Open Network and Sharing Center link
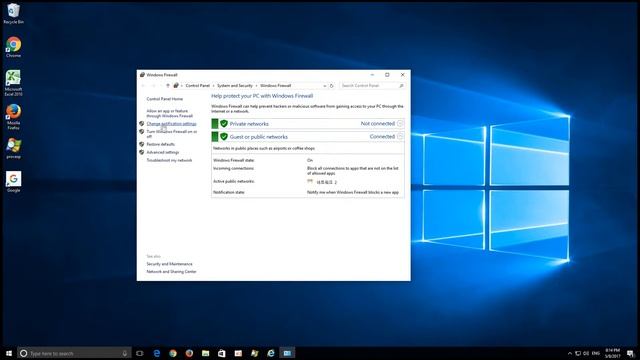Image resolution: width=640 pixels, height=360 pixels. pos(171,271)
